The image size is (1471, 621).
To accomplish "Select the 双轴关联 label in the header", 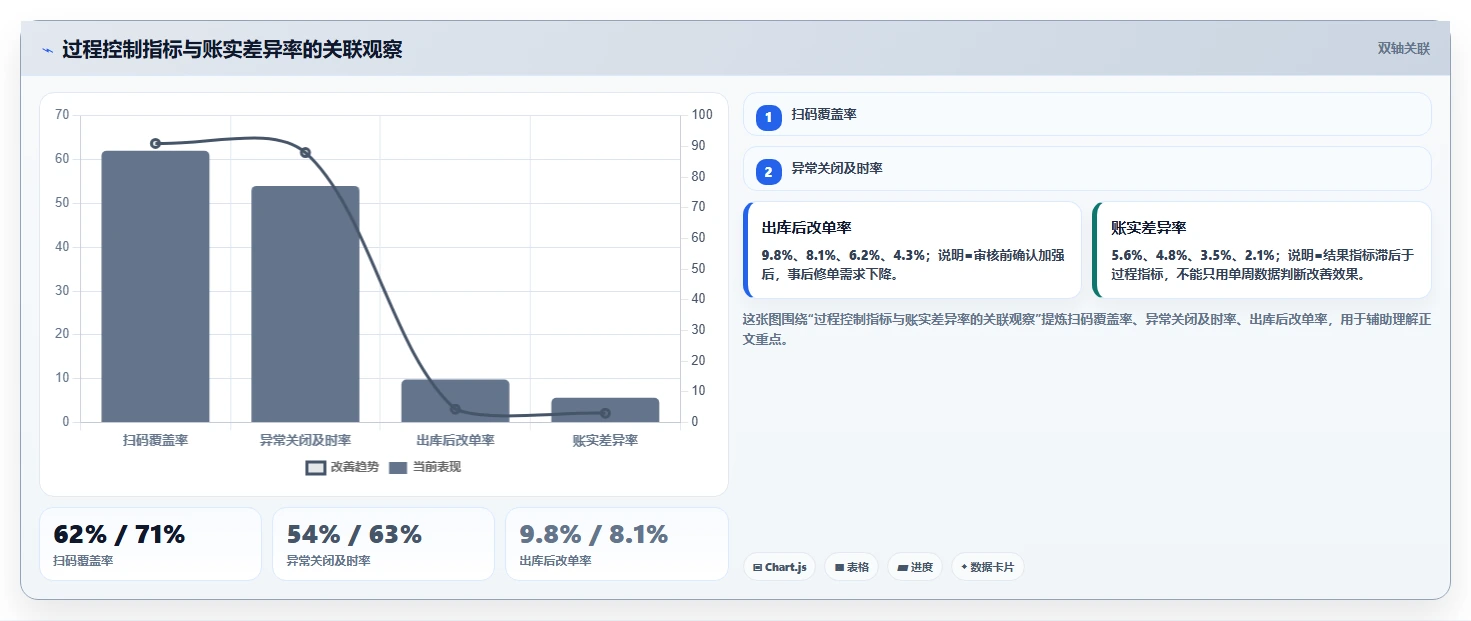I will pos(1404,49).
